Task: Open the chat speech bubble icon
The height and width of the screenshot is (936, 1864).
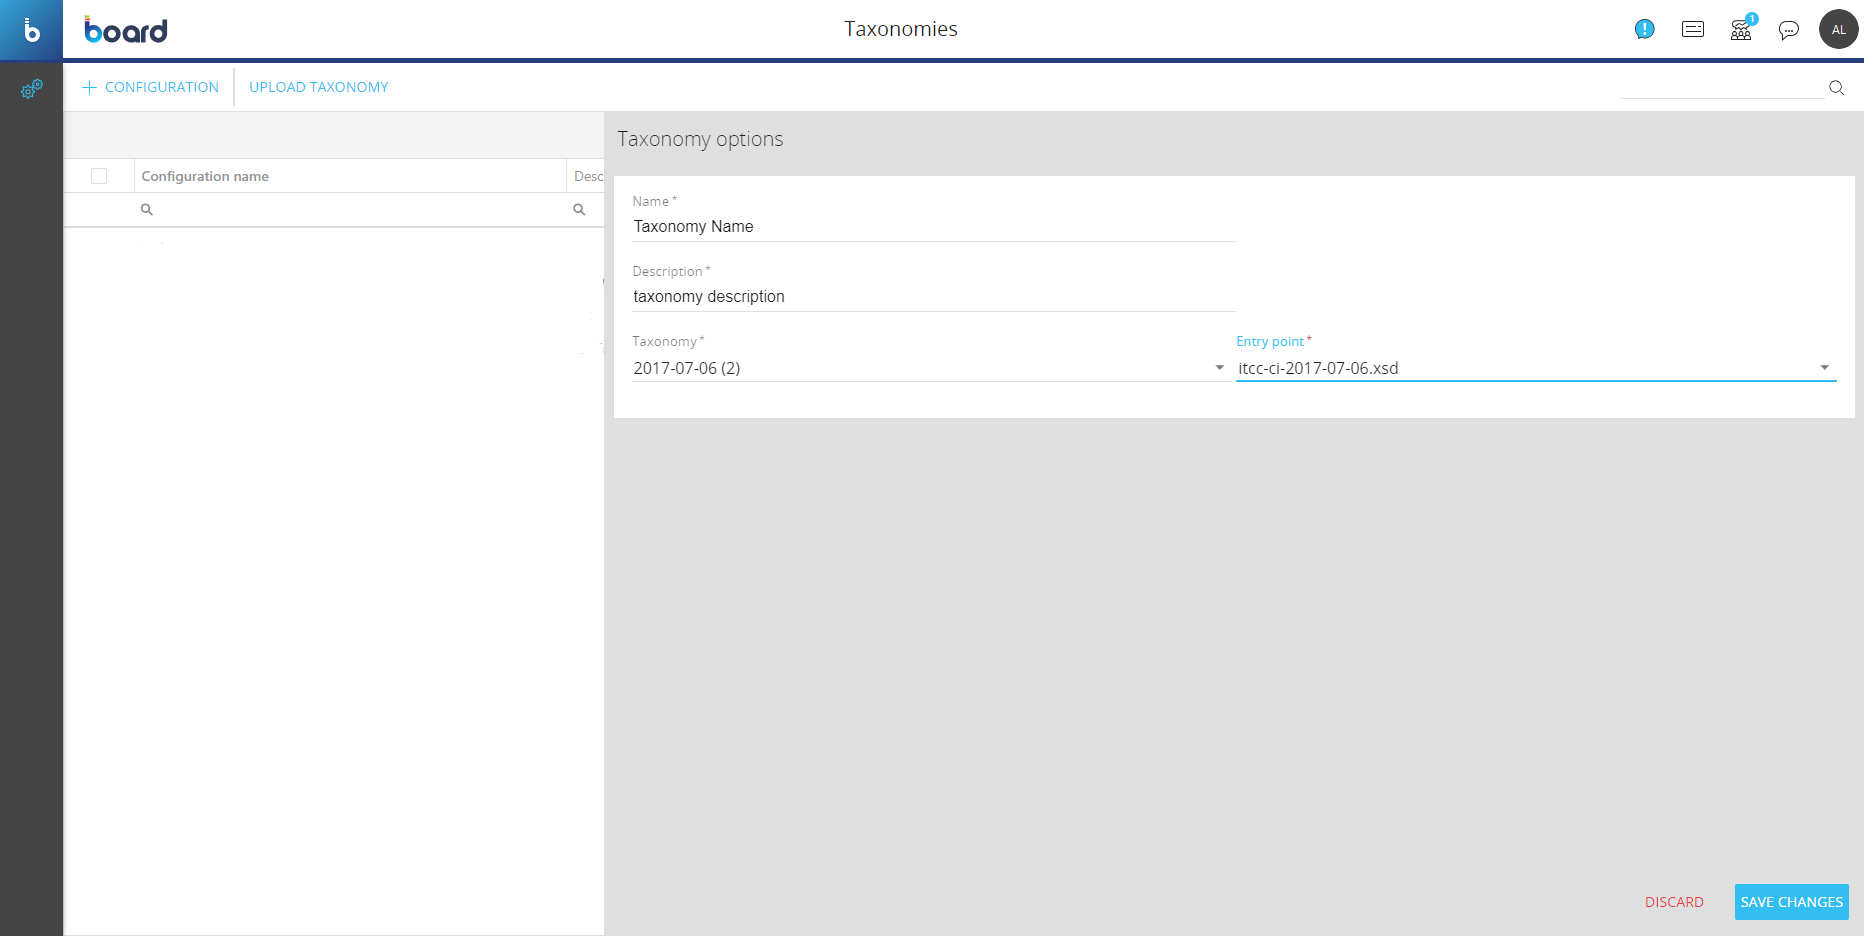Action: (x=1789, y=30)
